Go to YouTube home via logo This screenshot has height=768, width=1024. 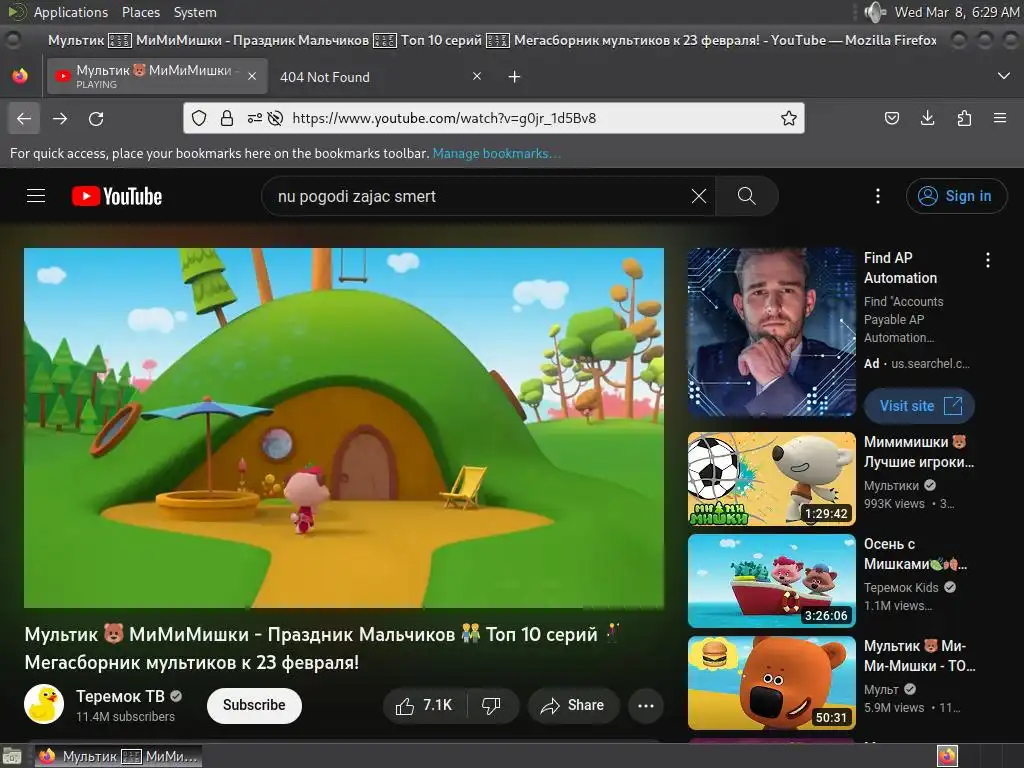click(117, 196)
